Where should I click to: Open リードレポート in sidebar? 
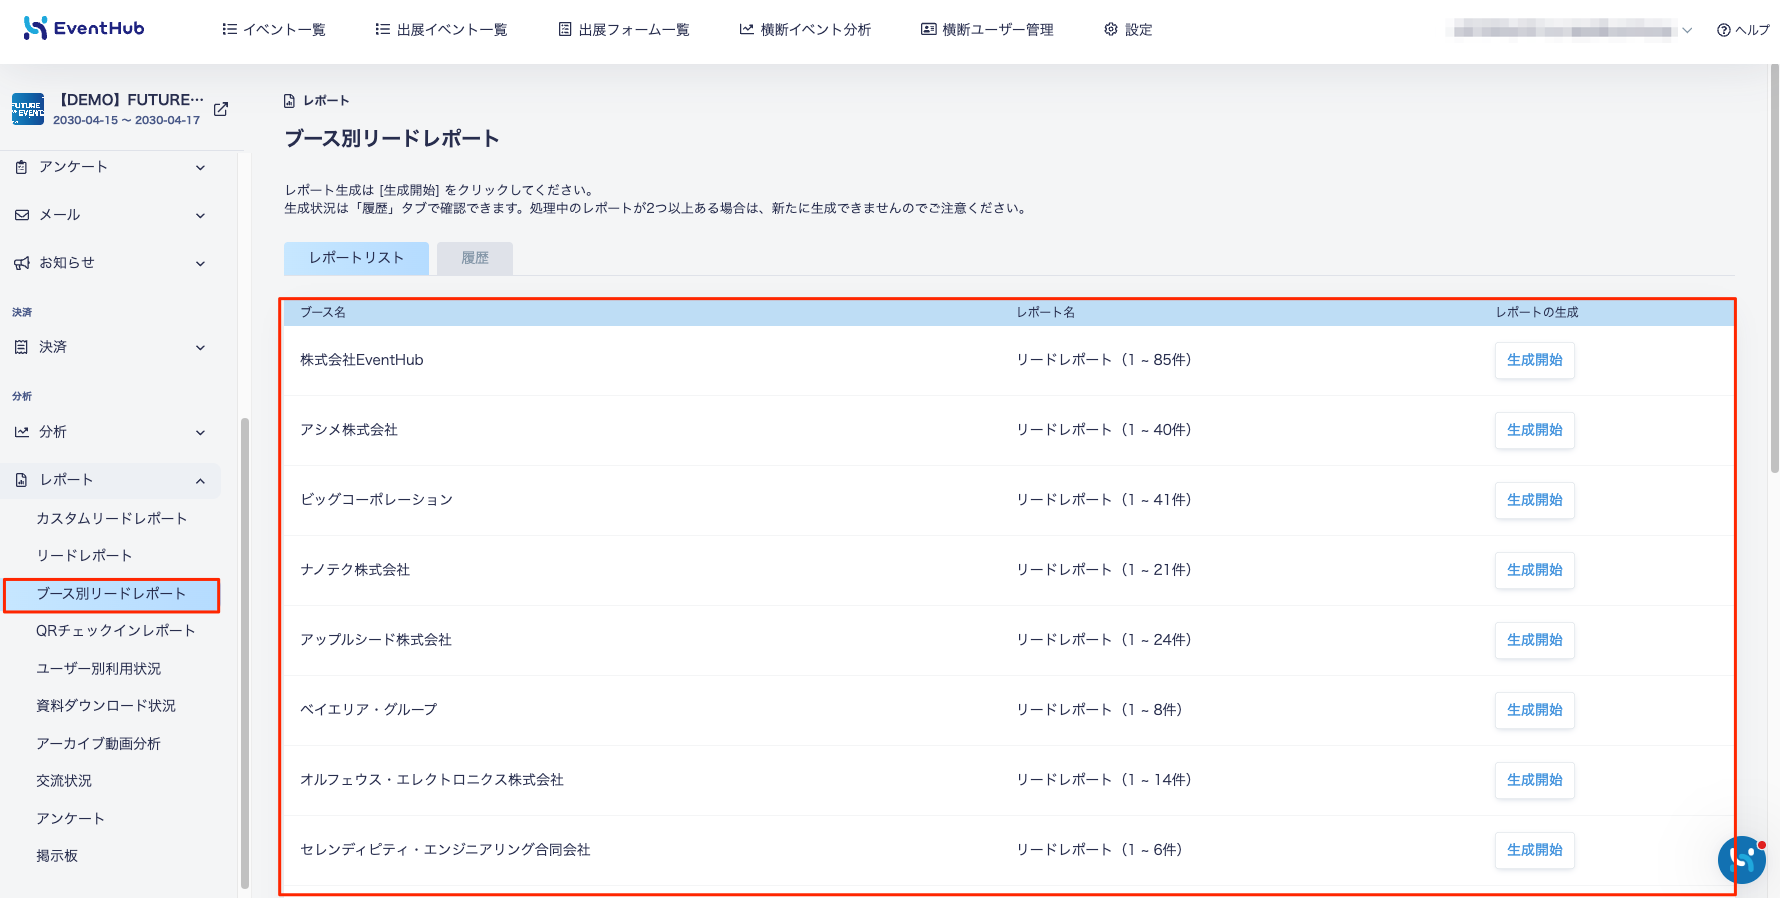84,555
